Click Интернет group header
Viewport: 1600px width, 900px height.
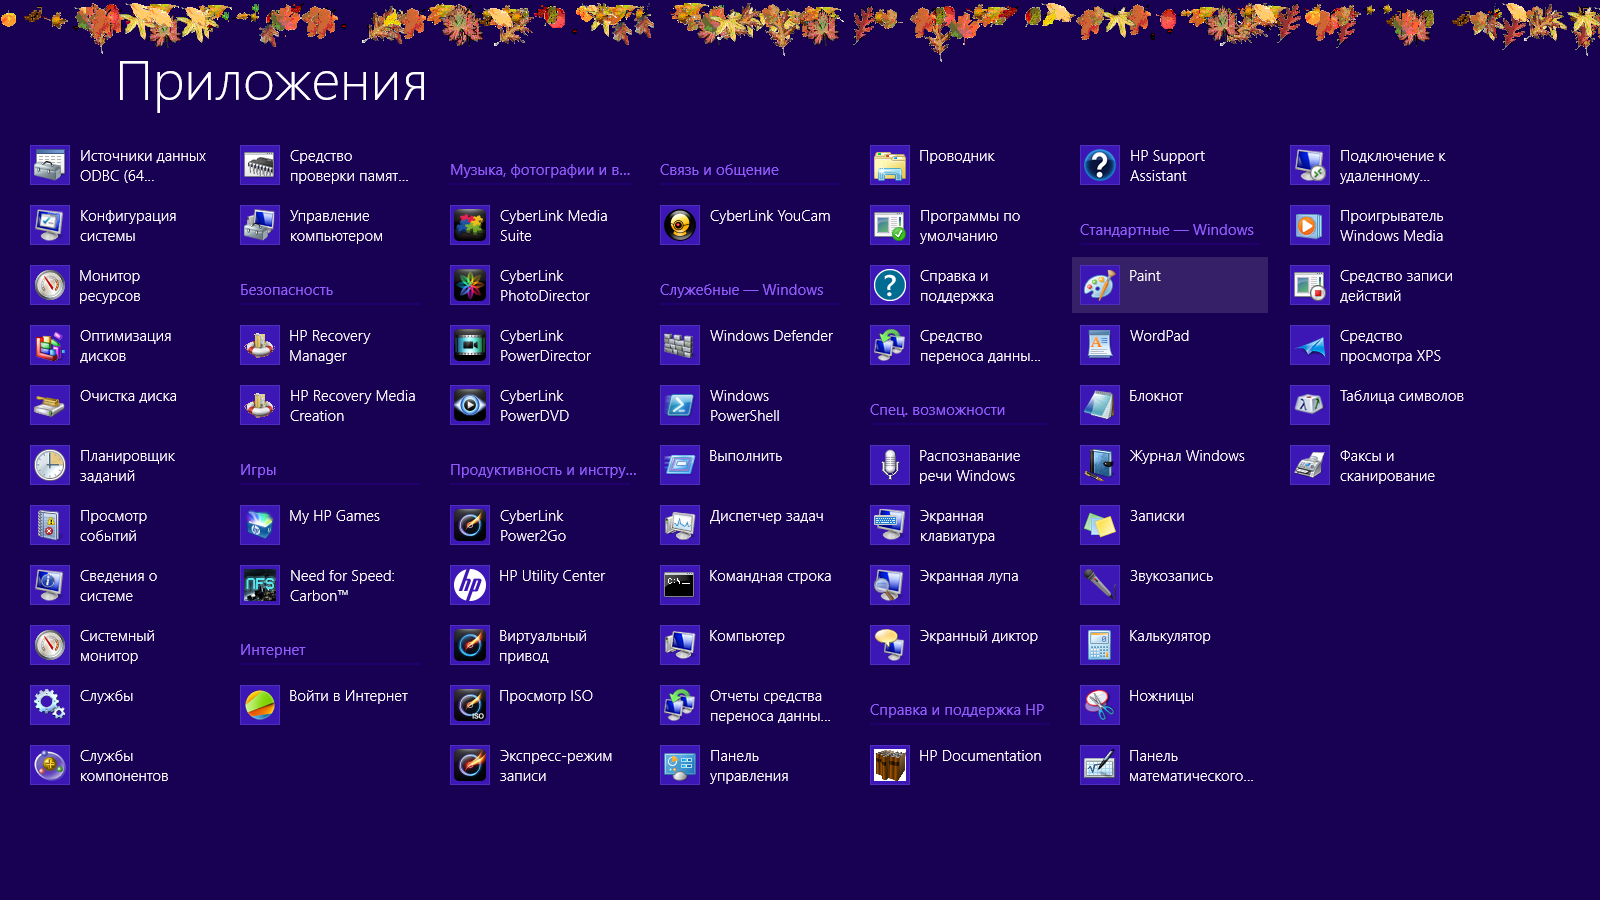pyautogui.click(x=272, y=650)
